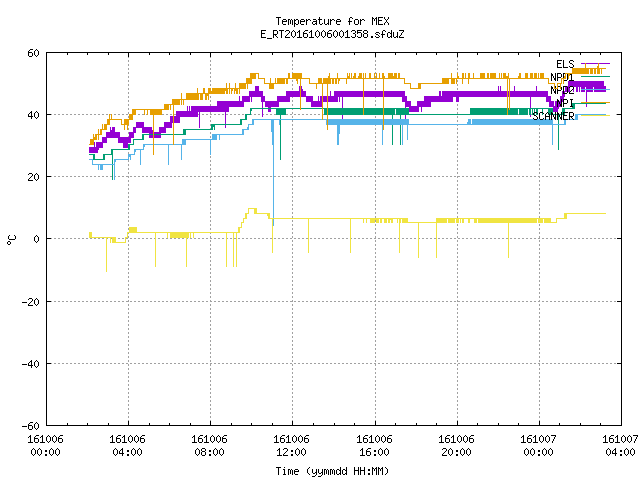The width and height of the screenshot is (640, 480).
Task: Click the purple ELS legend line sample
Action: coord(595,64)
